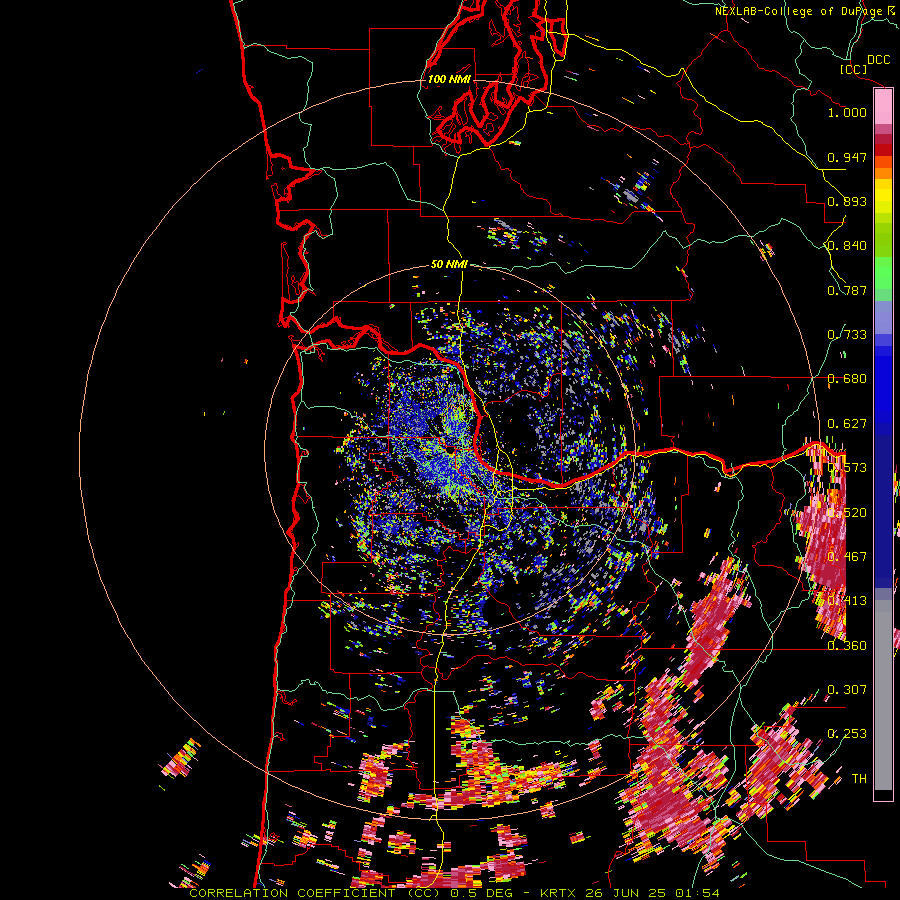Click the 0.253 color scale value

[847, 734]
